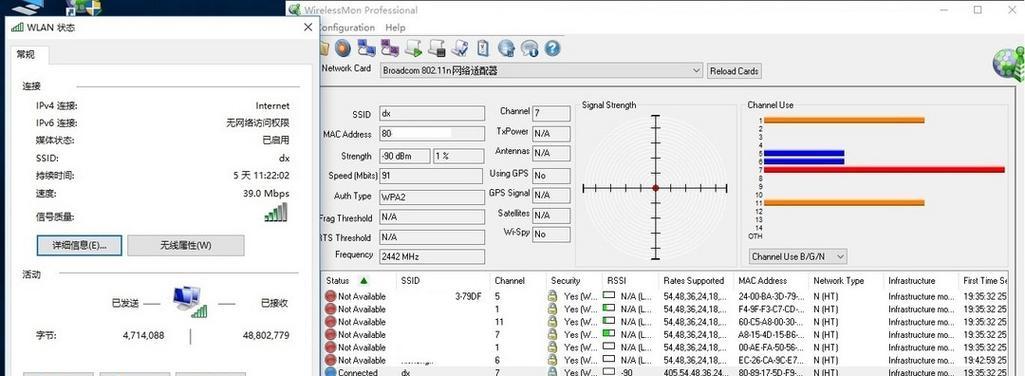Click the Speed field showing 91
The image size is (1025, 376).
click(432, 176)
